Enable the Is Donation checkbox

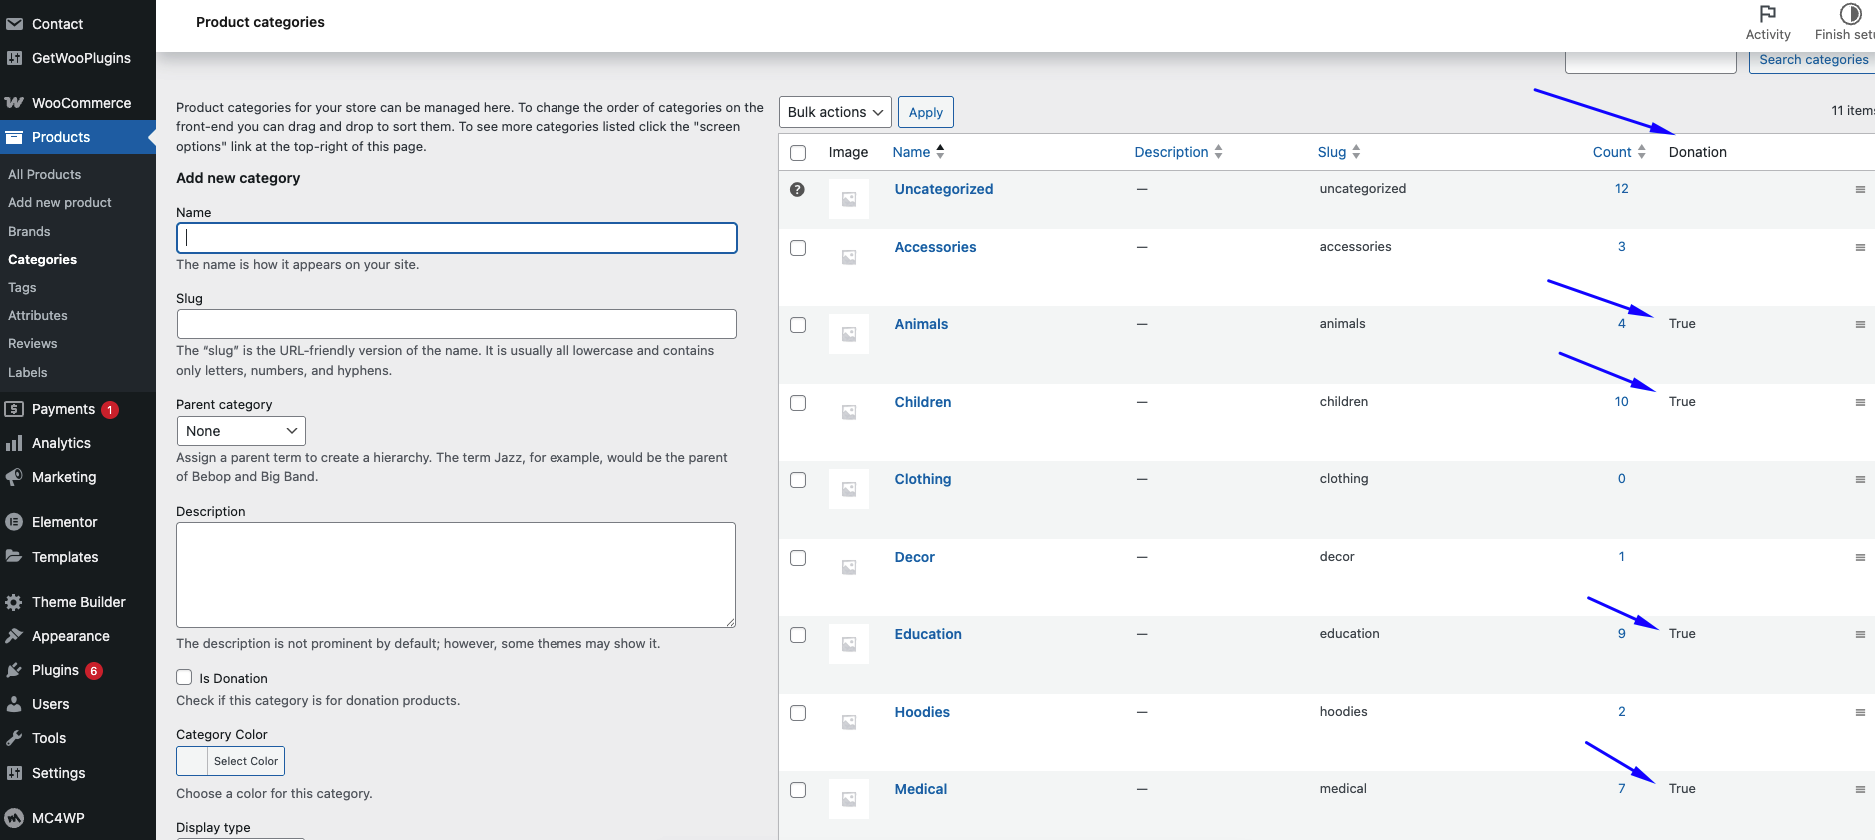pos(184,678)
